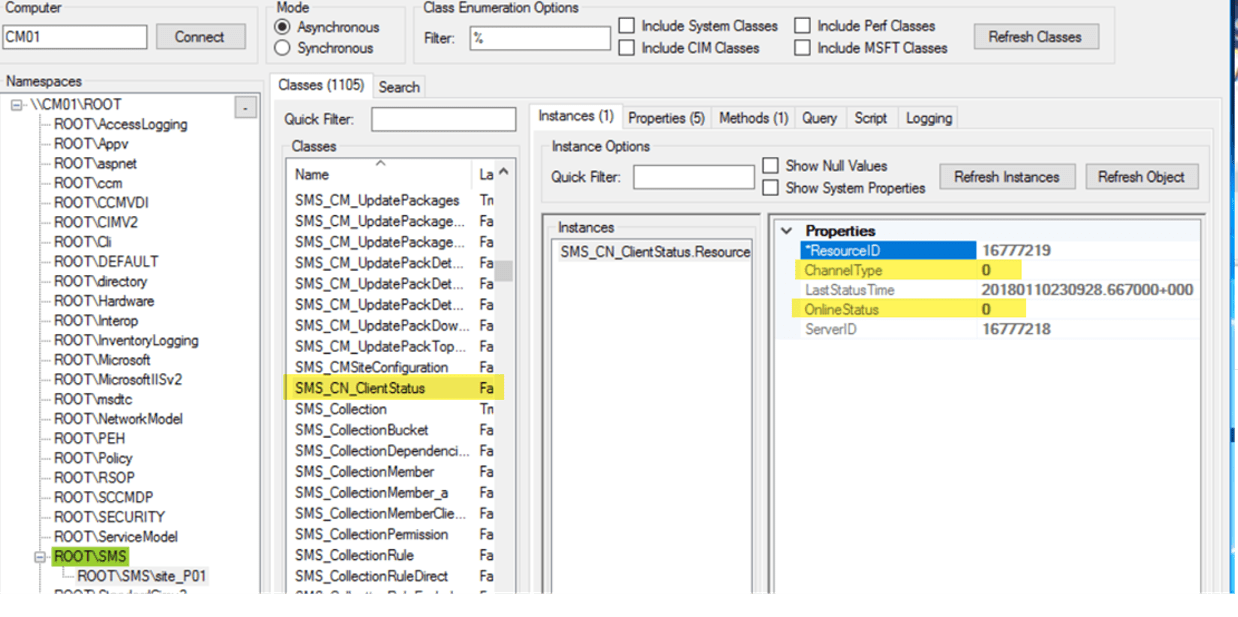
Task: Select SMS_Collection class
Action: (x=341, y=409)
